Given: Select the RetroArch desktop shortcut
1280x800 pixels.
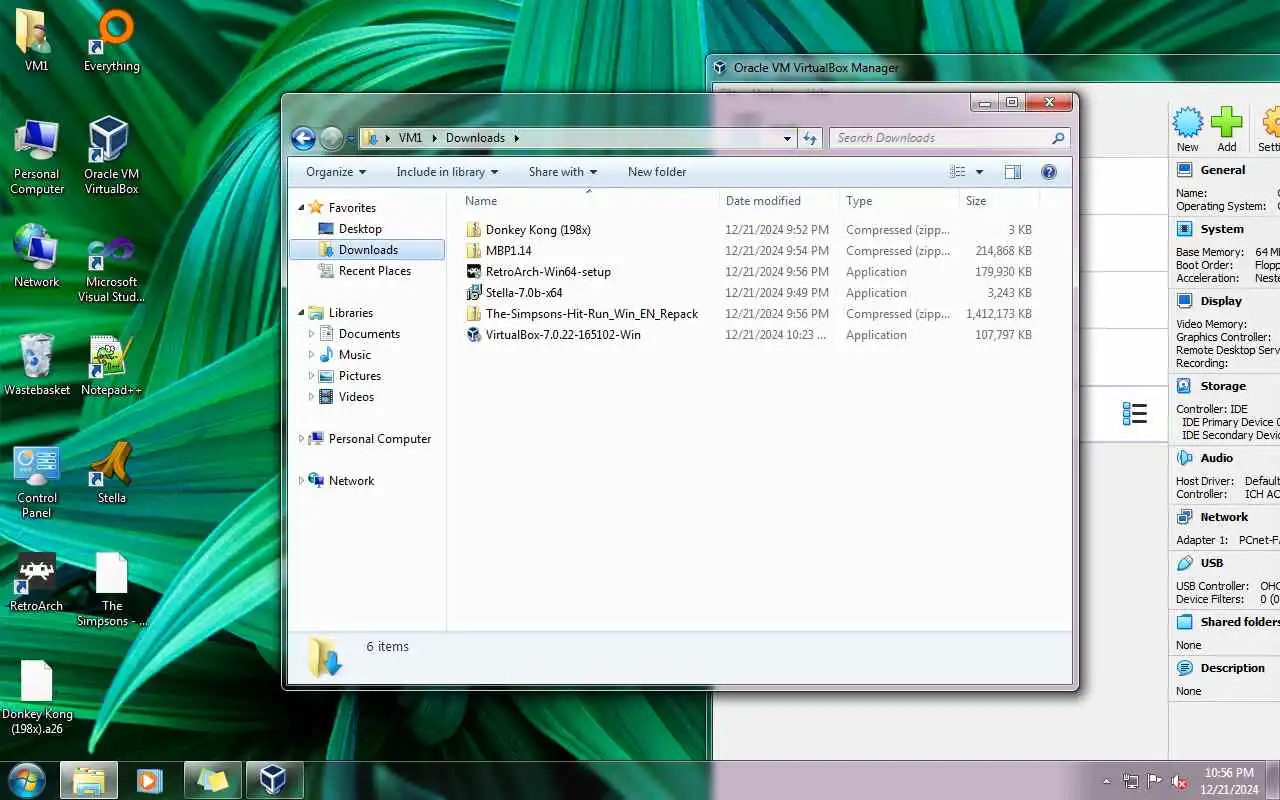Looking at the screenshot, I should point(37,581).
